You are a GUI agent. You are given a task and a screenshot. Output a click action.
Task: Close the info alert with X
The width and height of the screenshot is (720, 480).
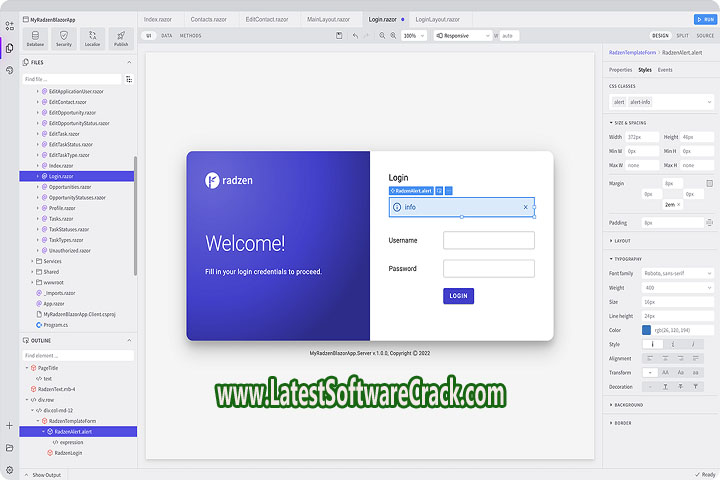tap(525, 207)
